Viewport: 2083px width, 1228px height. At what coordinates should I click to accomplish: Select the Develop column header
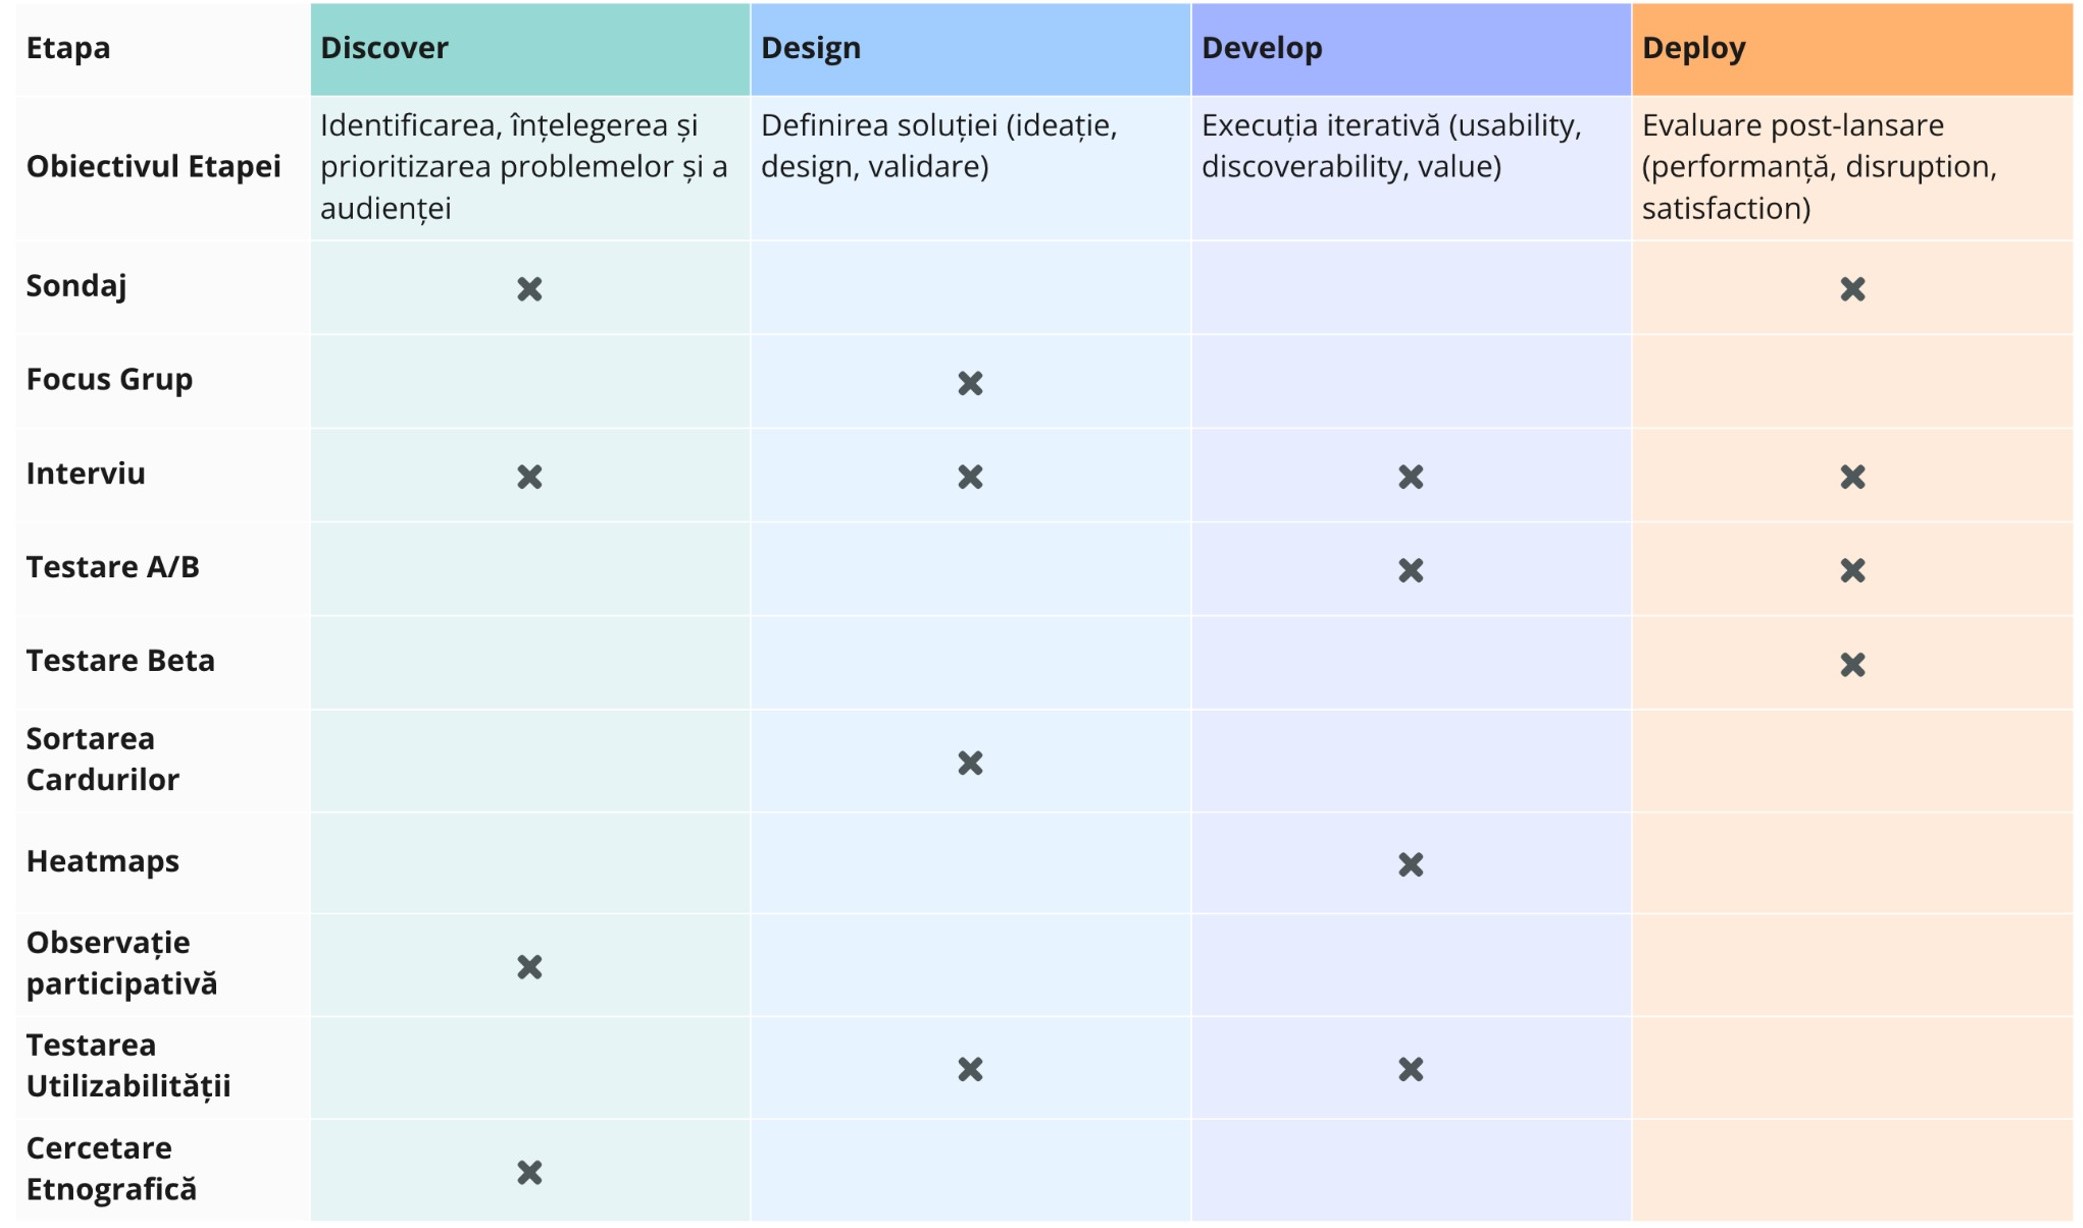point(1410,48)
